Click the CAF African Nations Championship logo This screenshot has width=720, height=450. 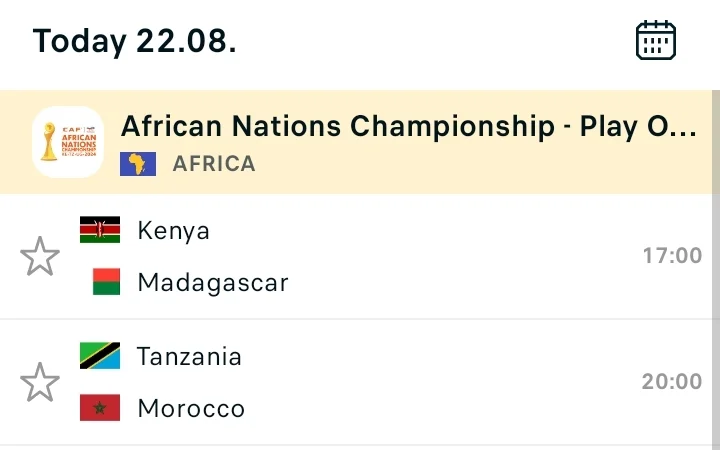click(x=68, y=142)
